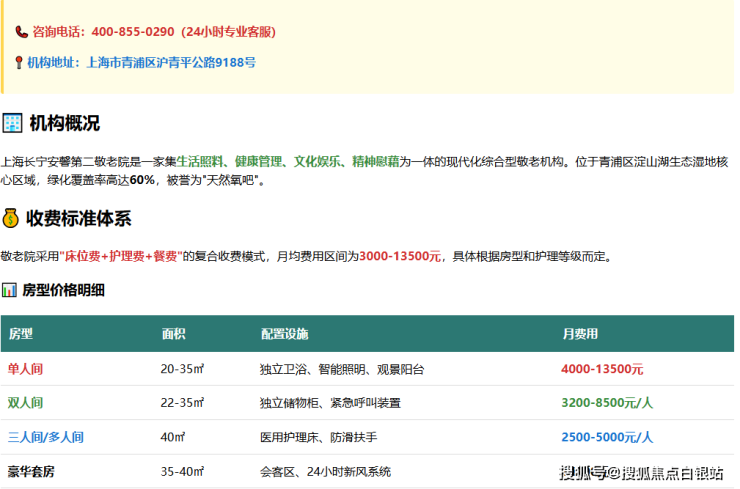This screenshot has height=489, width=740.
Task: Click the 2500-5000元/人 price
Action: click(x=607, y=437)
